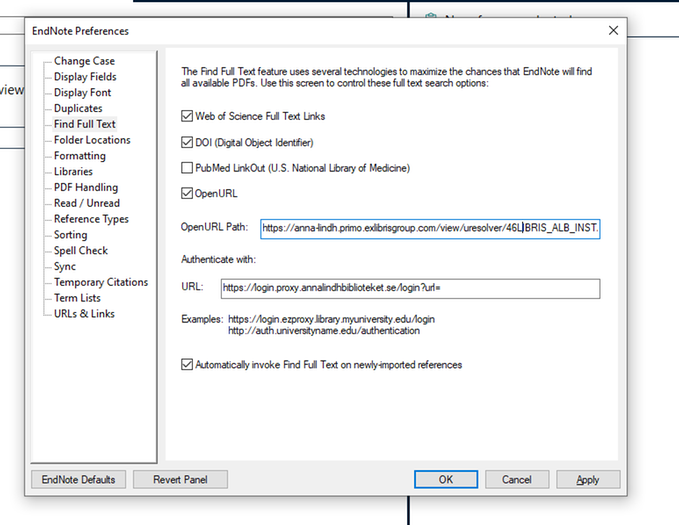
Task: Toggle automatically invoke Find Full Text checkbox
Action: tap(187, 365)
